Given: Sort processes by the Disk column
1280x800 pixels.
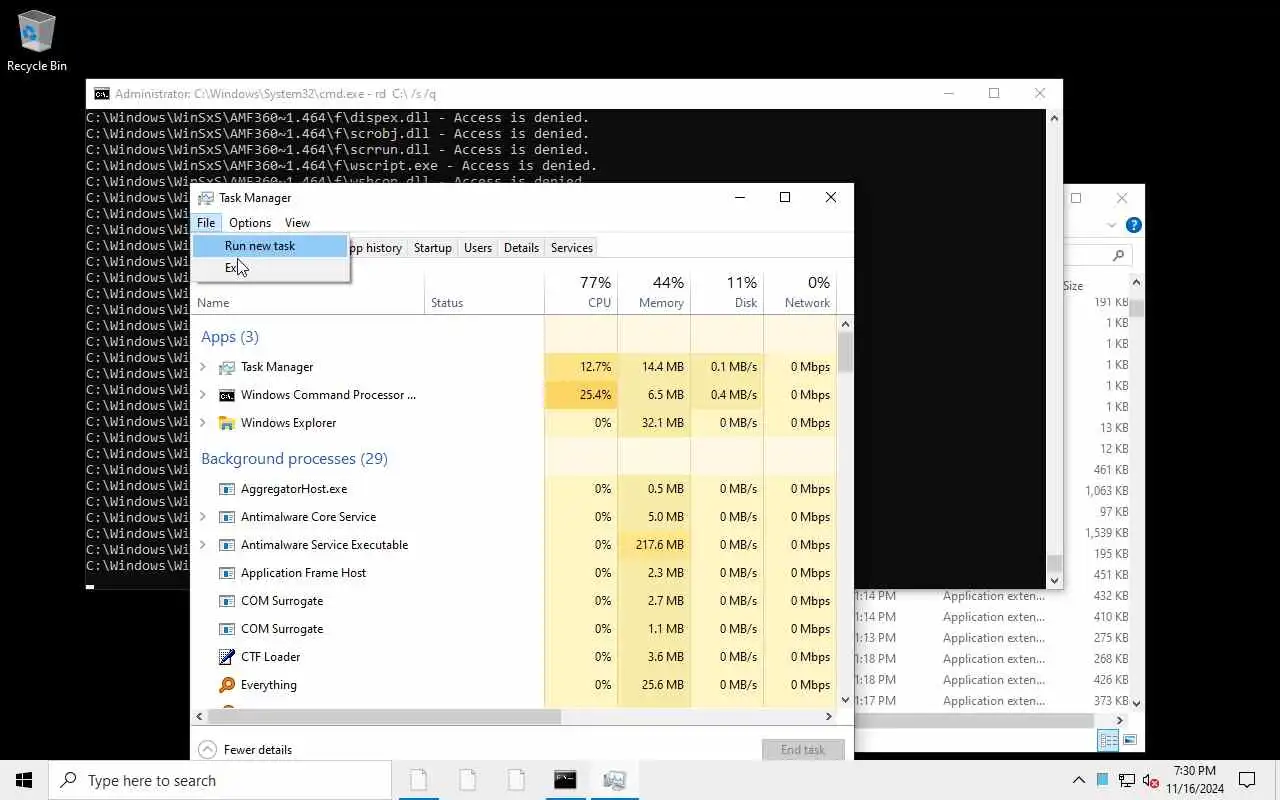Looking at the screenshot, I should pos(727,292).
